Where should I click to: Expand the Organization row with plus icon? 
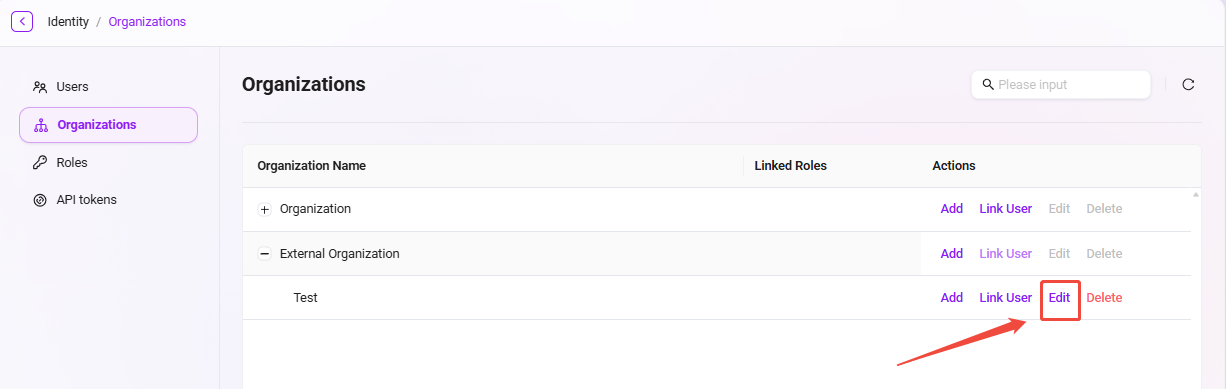[265, 209]
